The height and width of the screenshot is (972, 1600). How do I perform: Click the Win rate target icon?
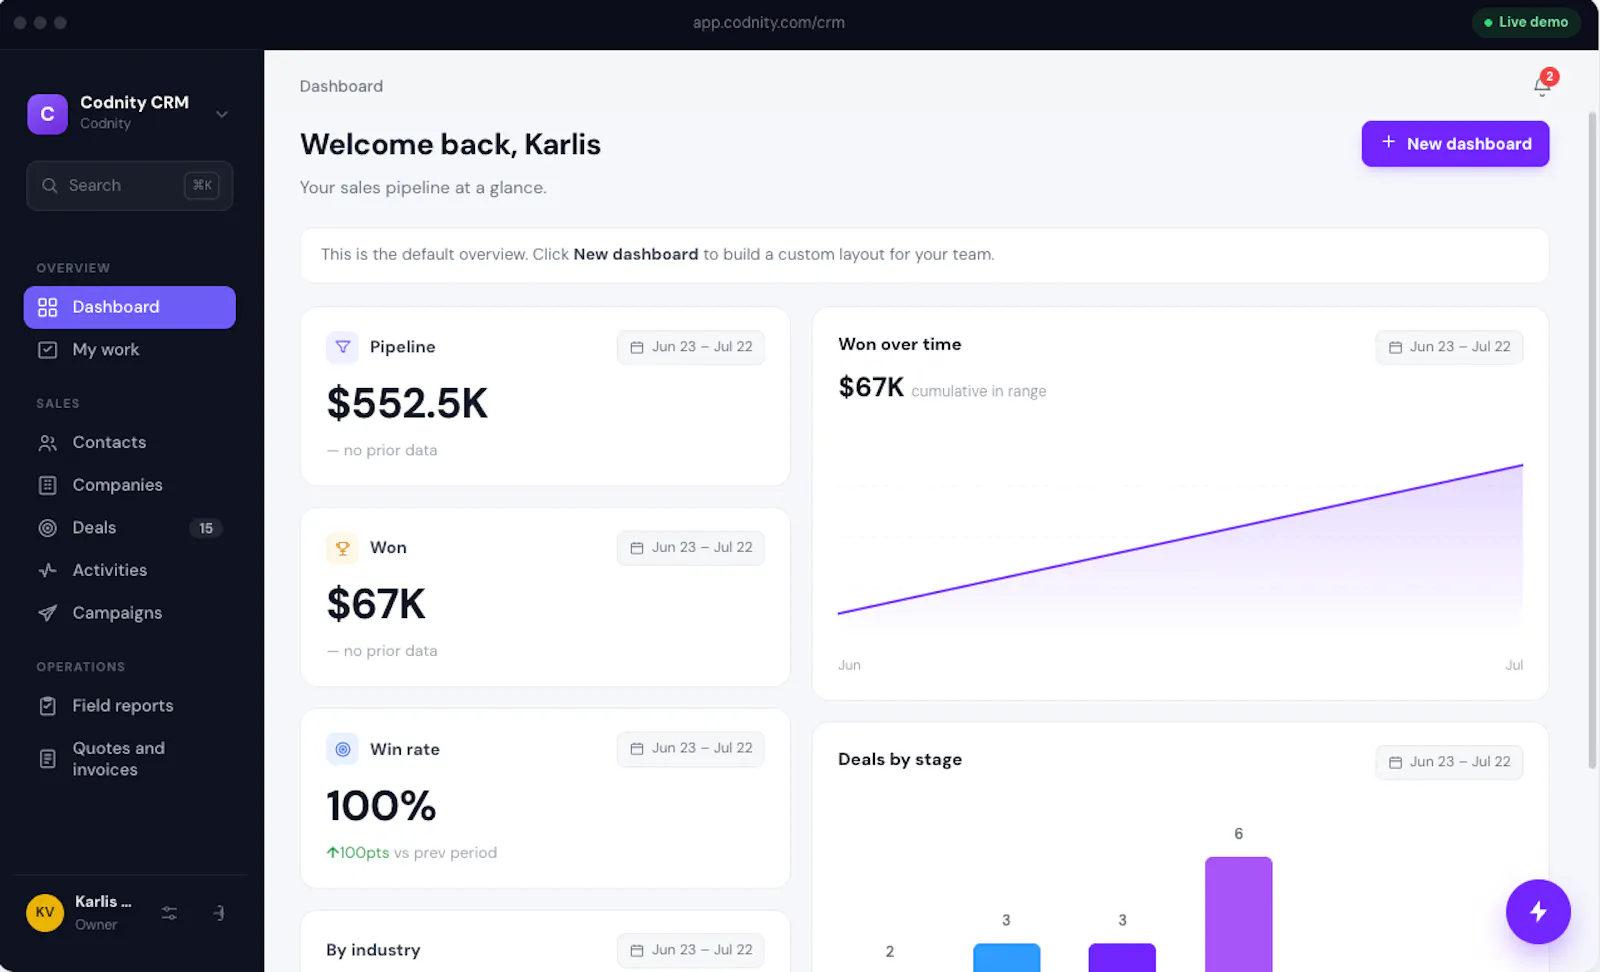(343, 749)
